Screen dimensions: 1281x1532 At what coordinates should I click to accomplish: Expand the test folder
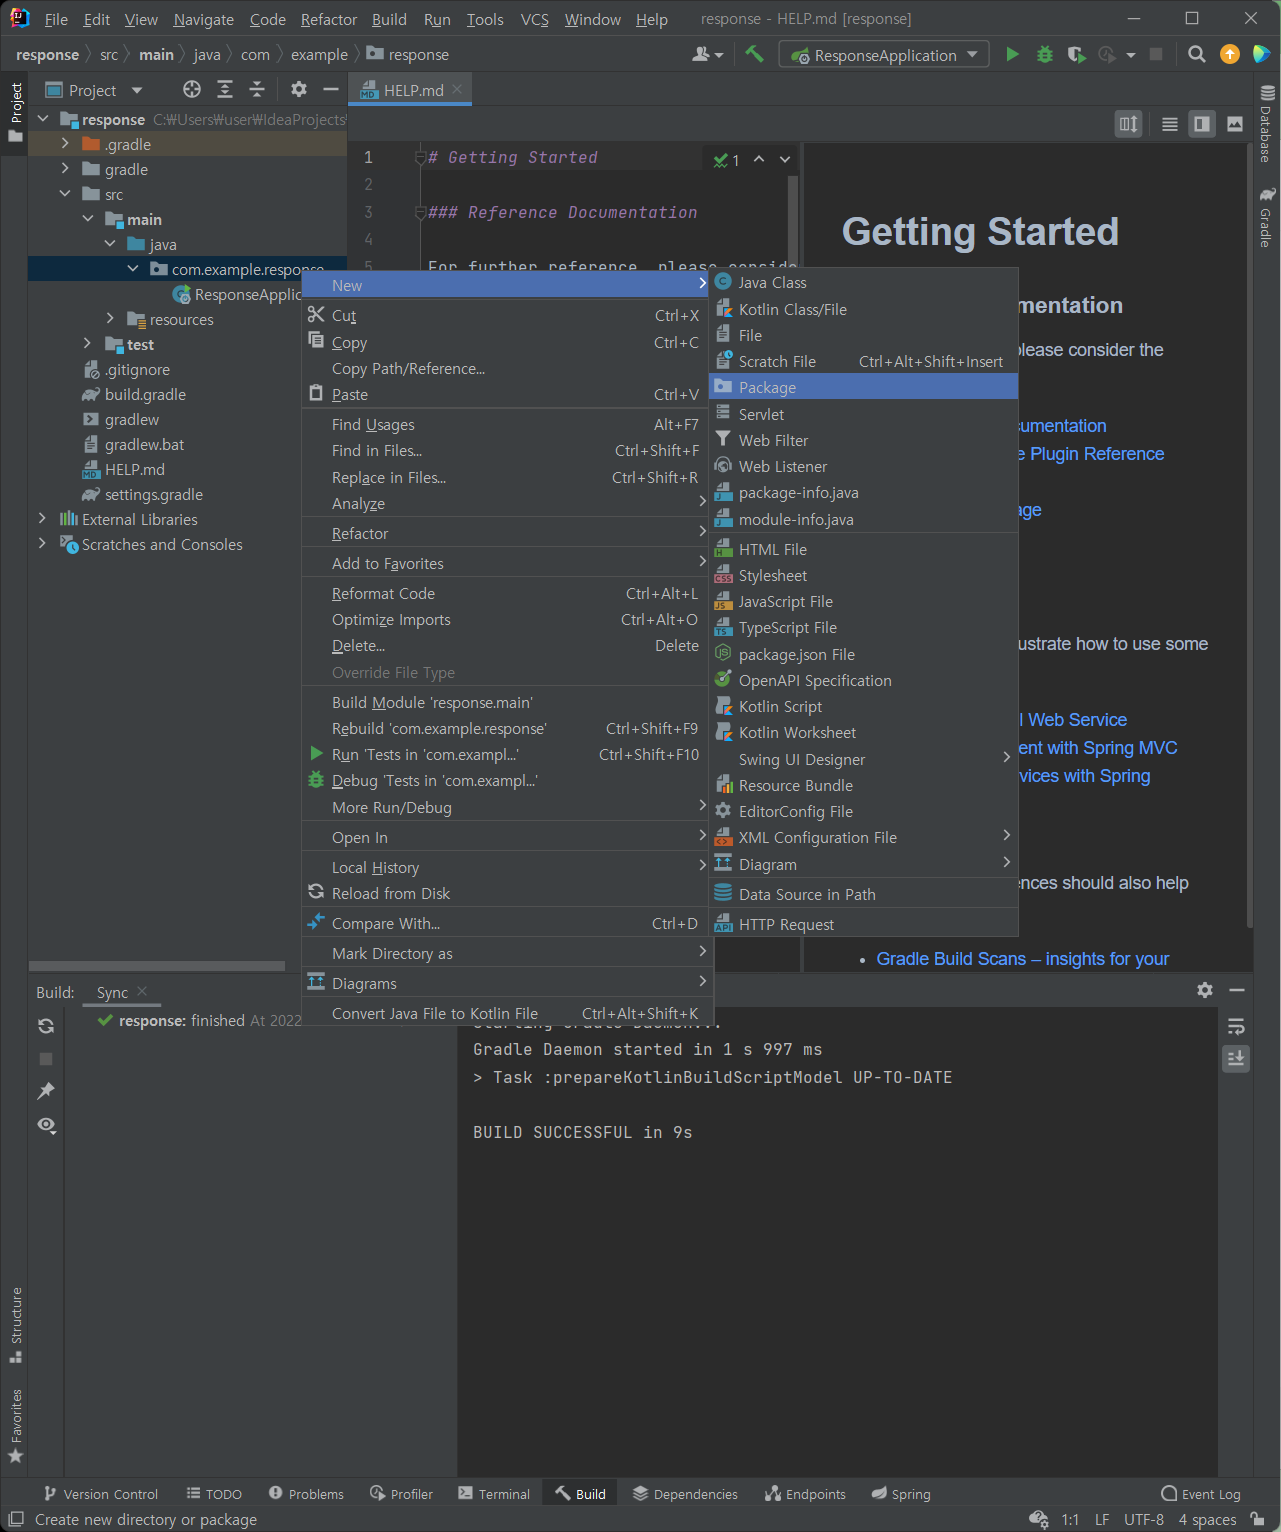(88, 344)
